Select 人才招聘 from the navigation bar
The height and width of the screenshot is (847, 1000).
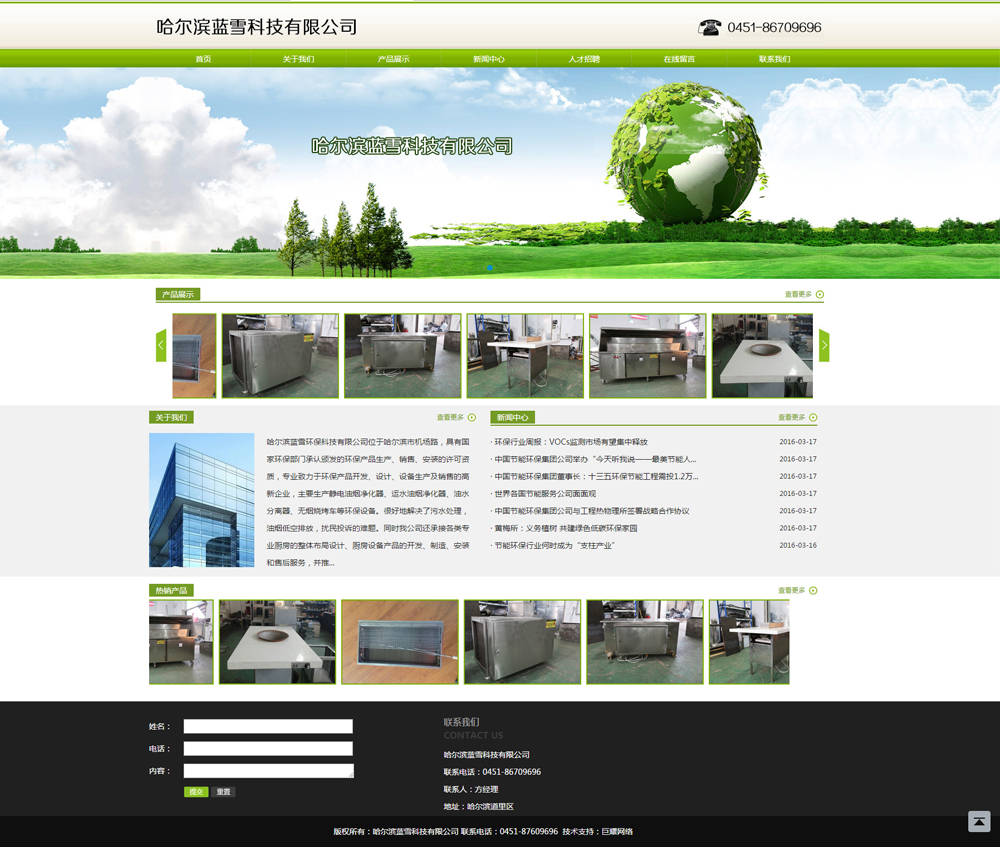click(x=584, y=60)
